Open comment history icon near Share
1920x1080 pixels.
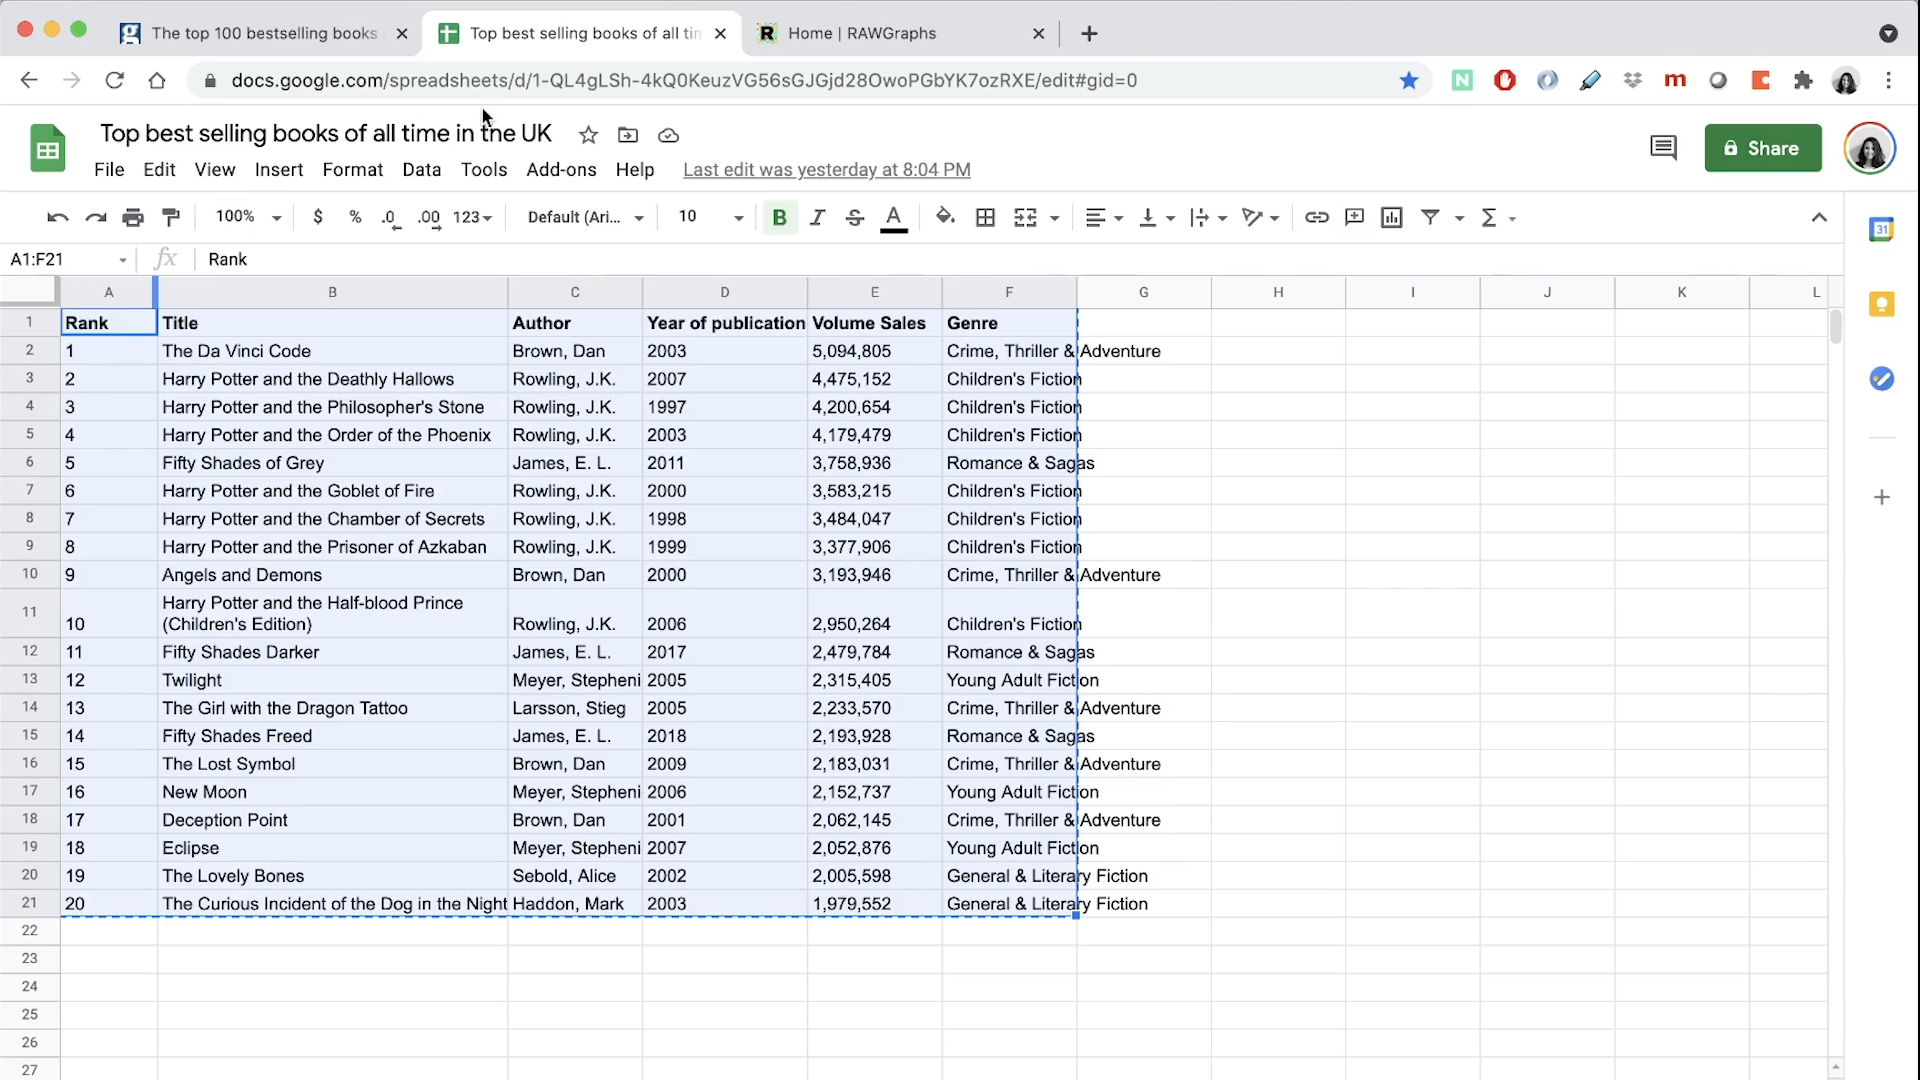click(x=1662, y=148)
